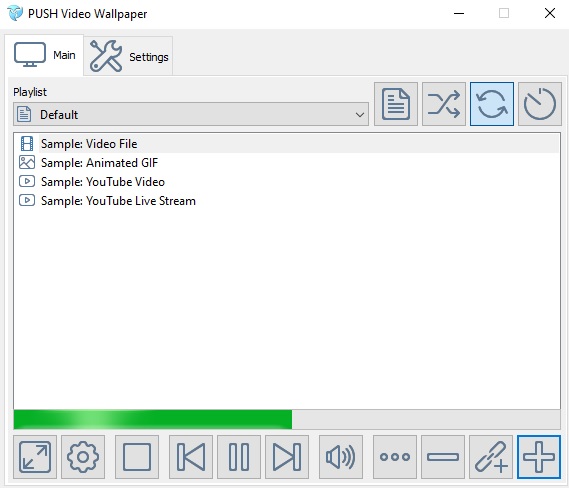The image size is (569, 488).
Task: Add a file with the plus button
Action: [539, 457]
